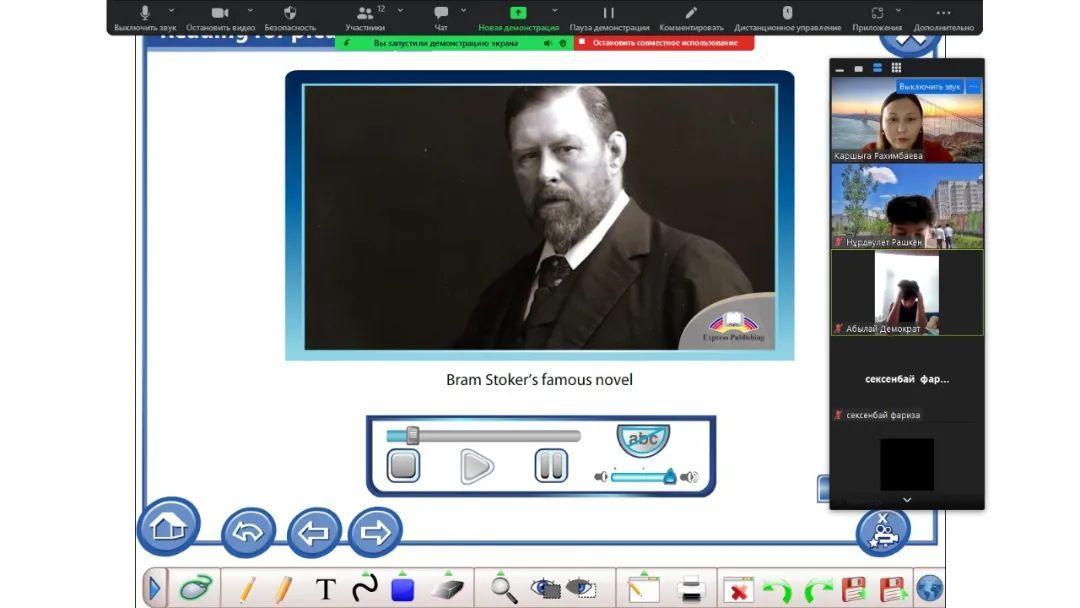Go to previous page with left arrow

pos(314,532)
